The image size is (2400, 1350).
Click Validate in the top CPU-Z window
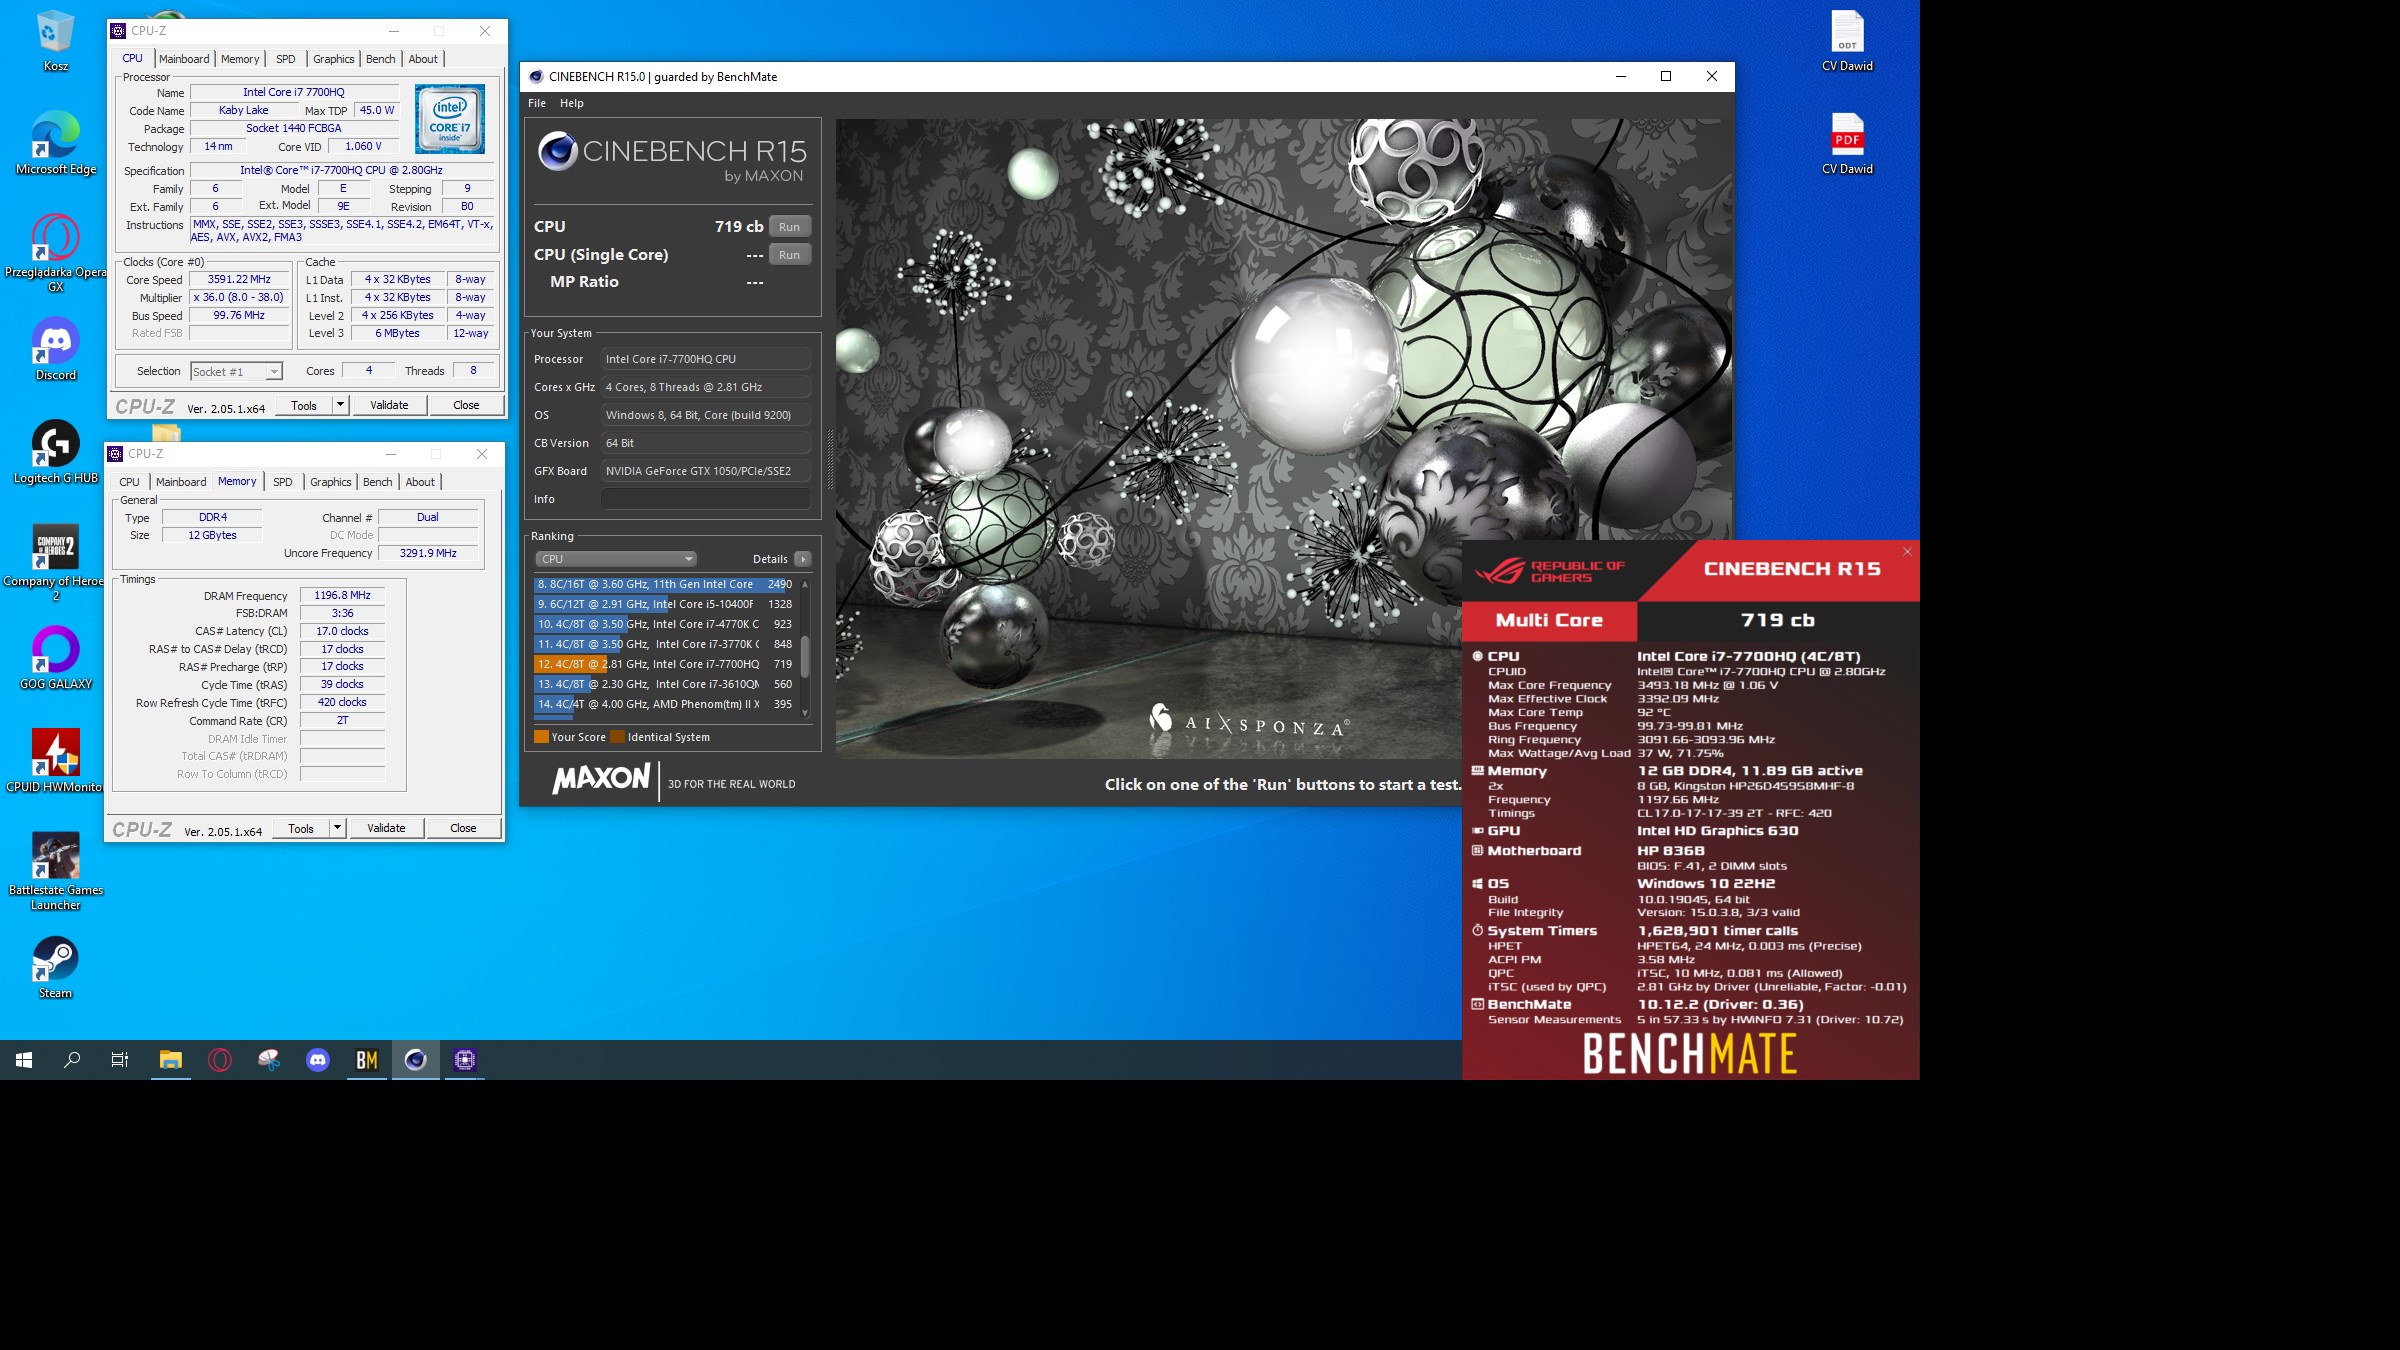(x=389, y=405)
